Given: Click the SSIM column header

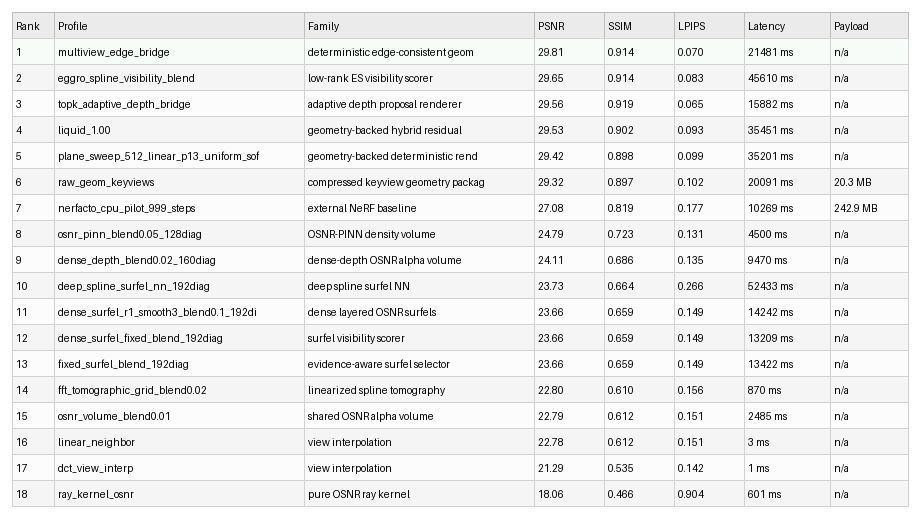Looking at the screenshot, I should 639,26.
